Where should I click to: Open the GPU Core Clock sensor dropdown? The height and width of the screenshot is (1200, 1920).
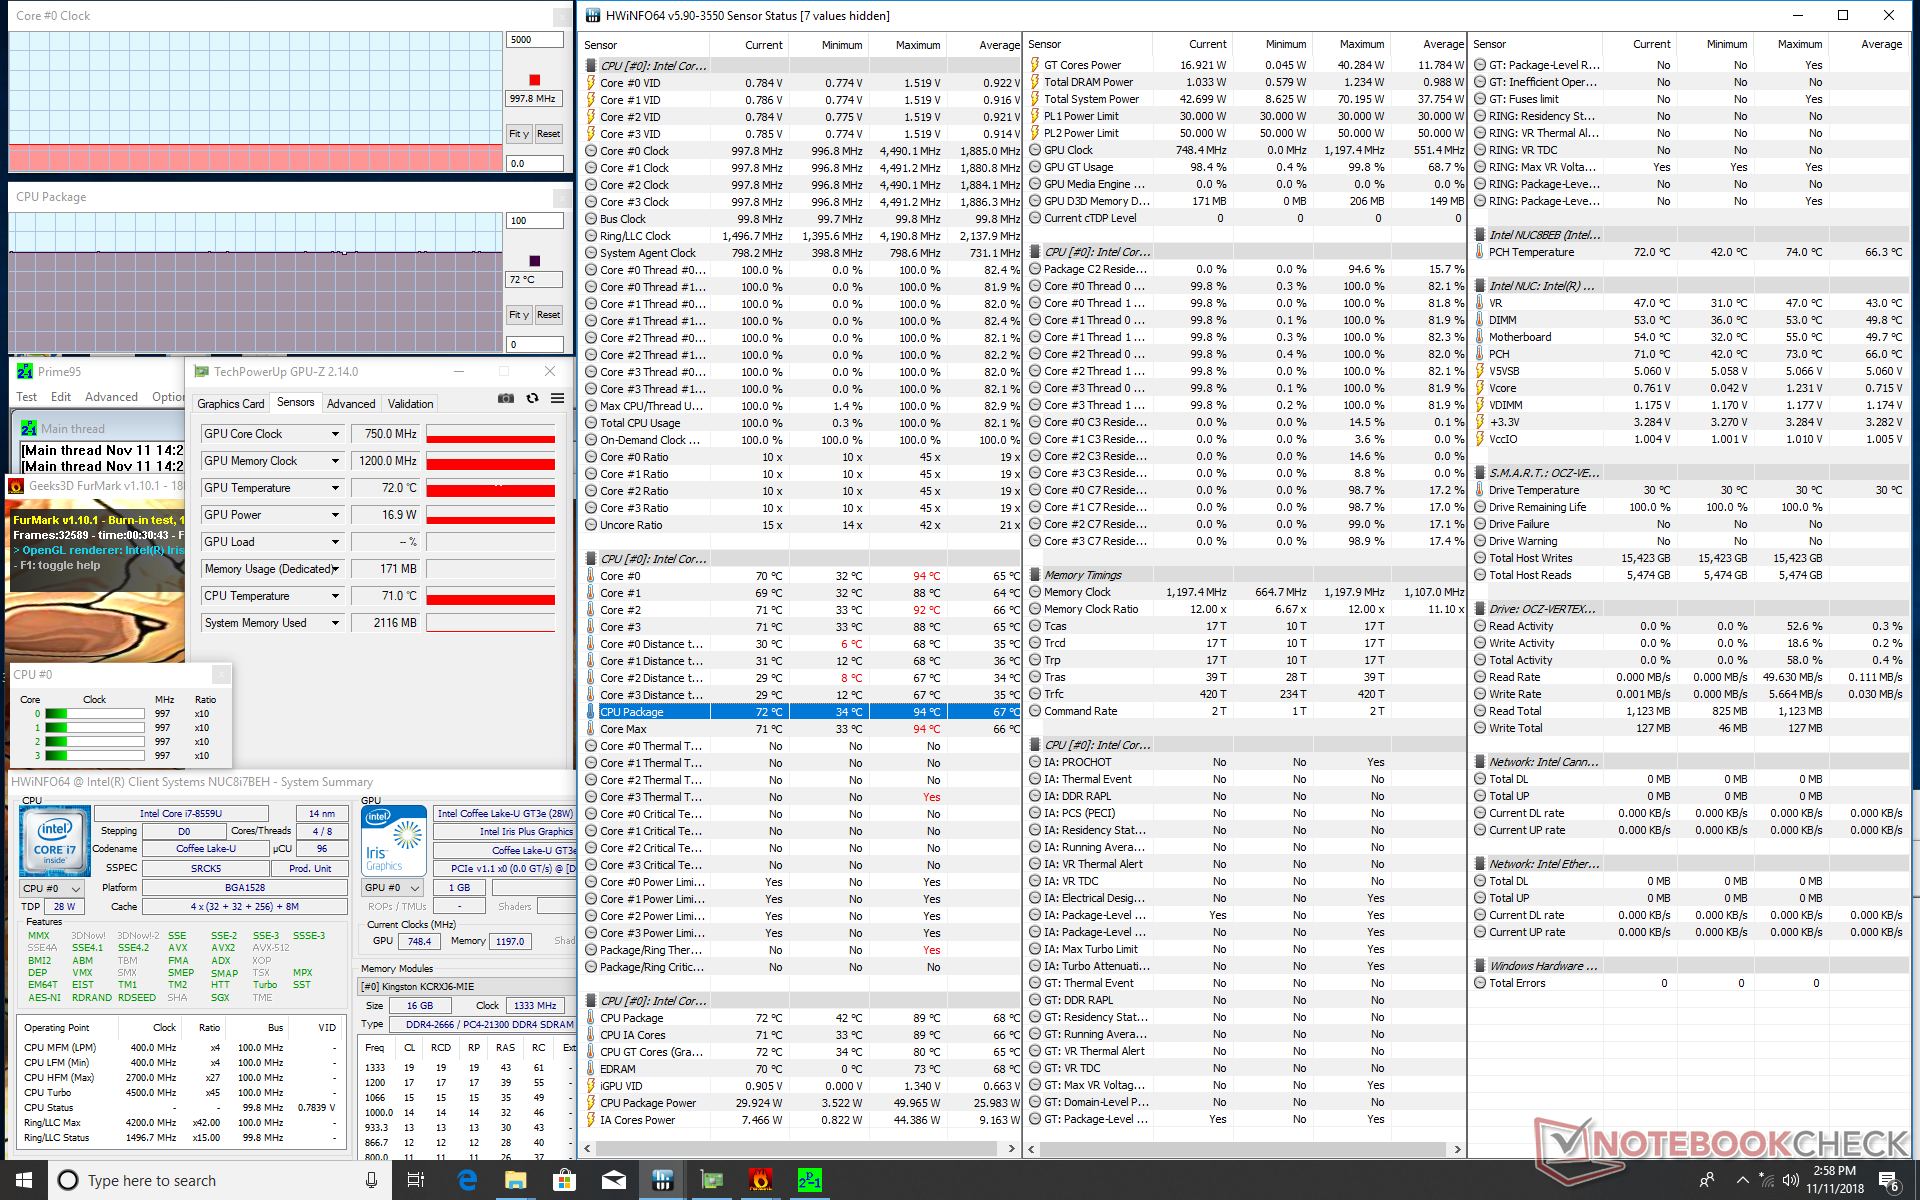click(x=335, y=434)
